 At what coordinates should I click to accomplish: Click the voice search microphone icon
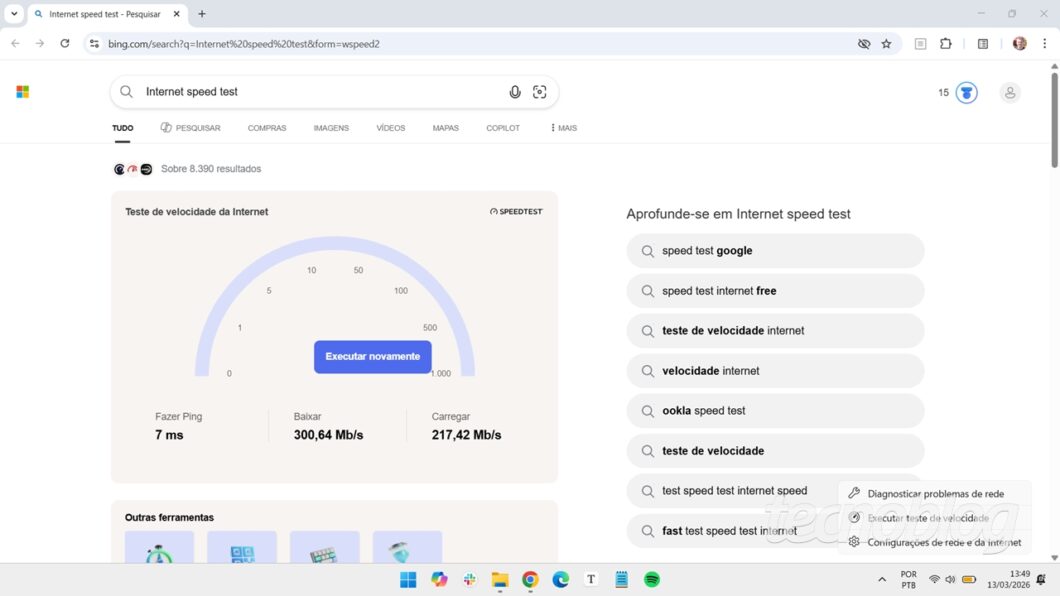click(515, 91)
